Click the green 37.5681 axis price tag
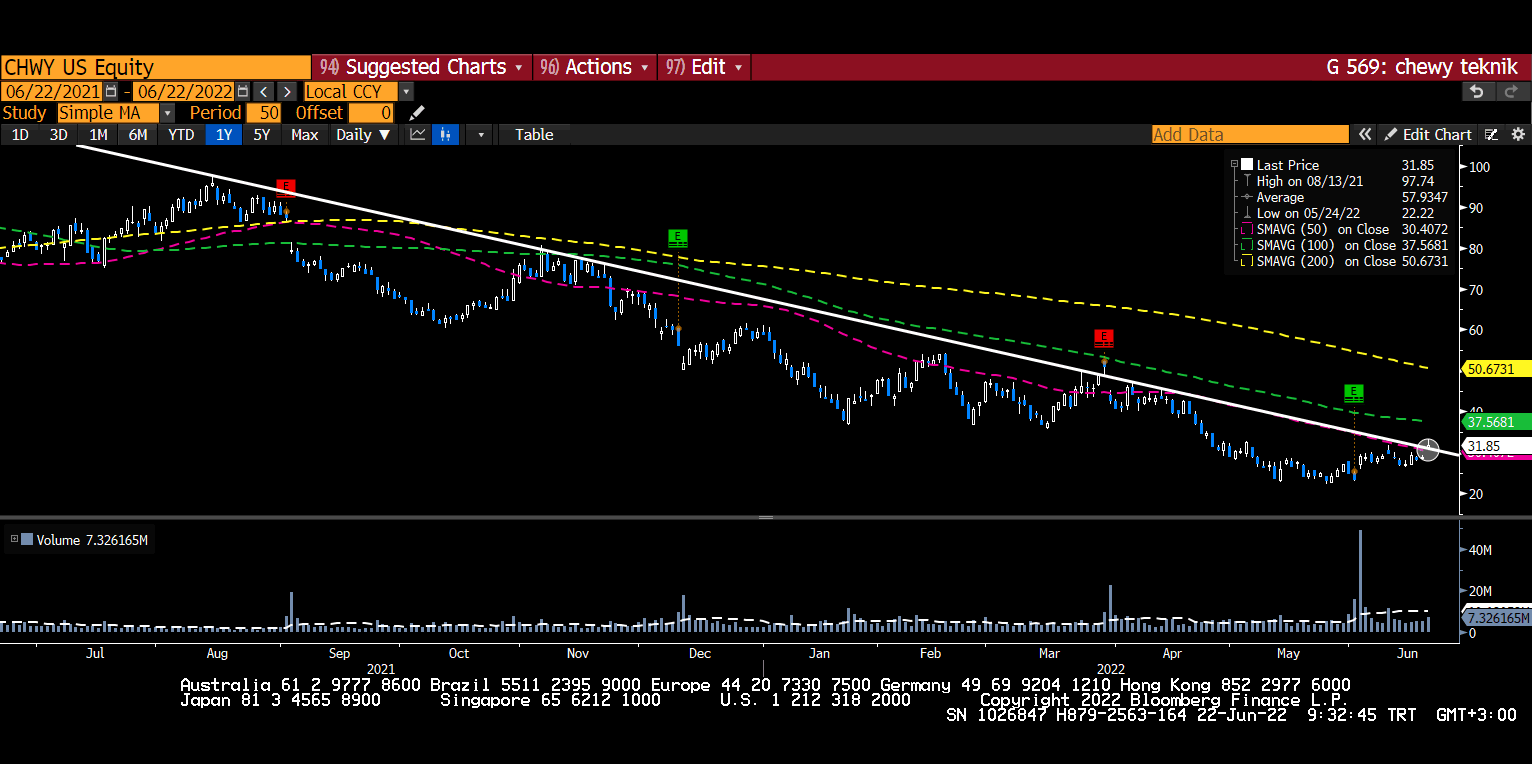This screenshot has height=764, width=1532. pos(1496,422)
